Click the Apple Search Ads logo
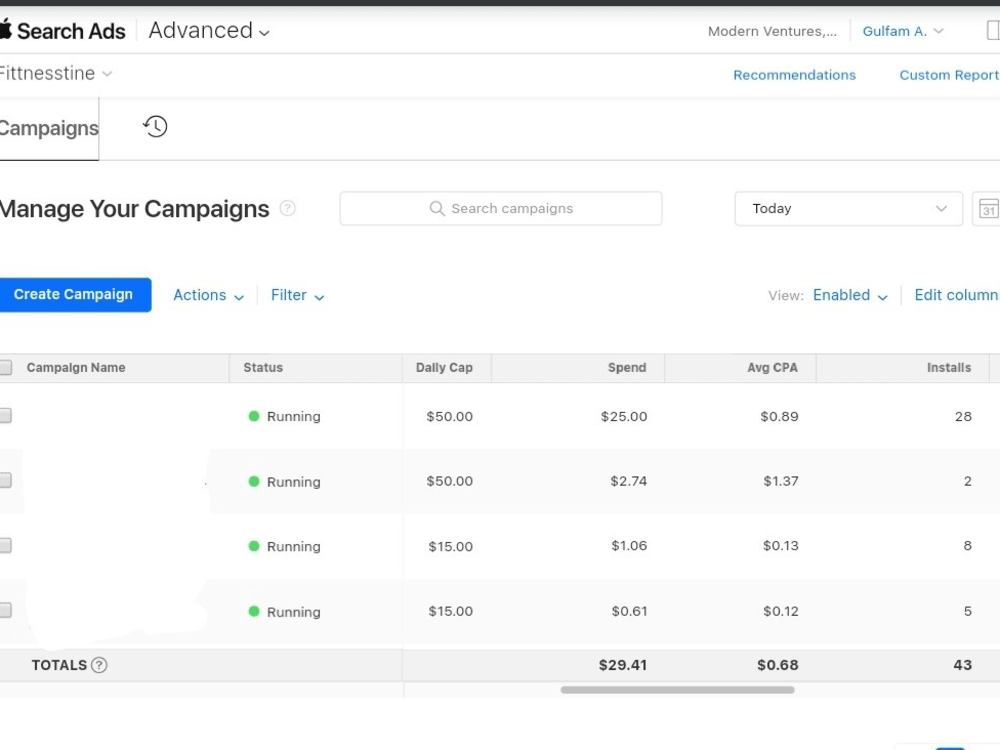The height and width of the screenshot is (750, 1000). coord(62,31)
